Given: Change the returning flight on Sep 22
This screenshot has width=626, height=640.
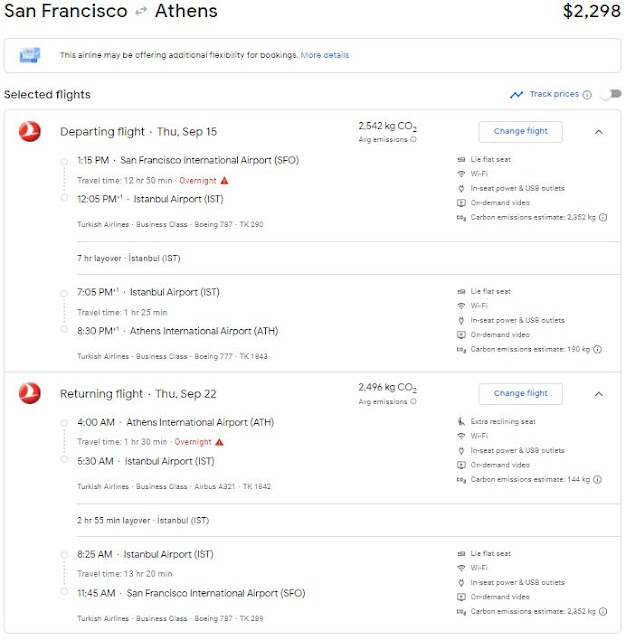Looking at the screenshot, I should (x=520, y=393).
